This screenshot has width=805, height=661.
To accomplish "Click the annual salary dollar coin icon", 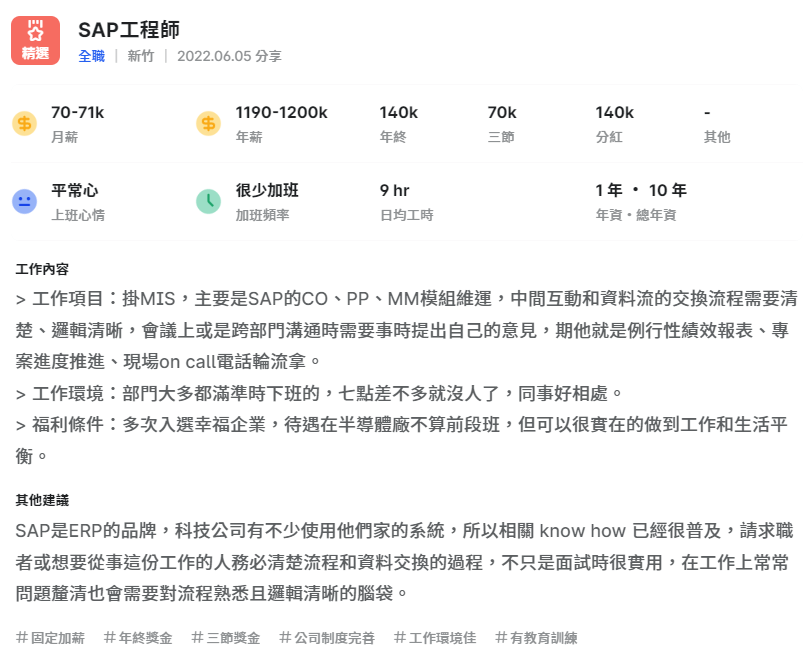I will 208,124.
